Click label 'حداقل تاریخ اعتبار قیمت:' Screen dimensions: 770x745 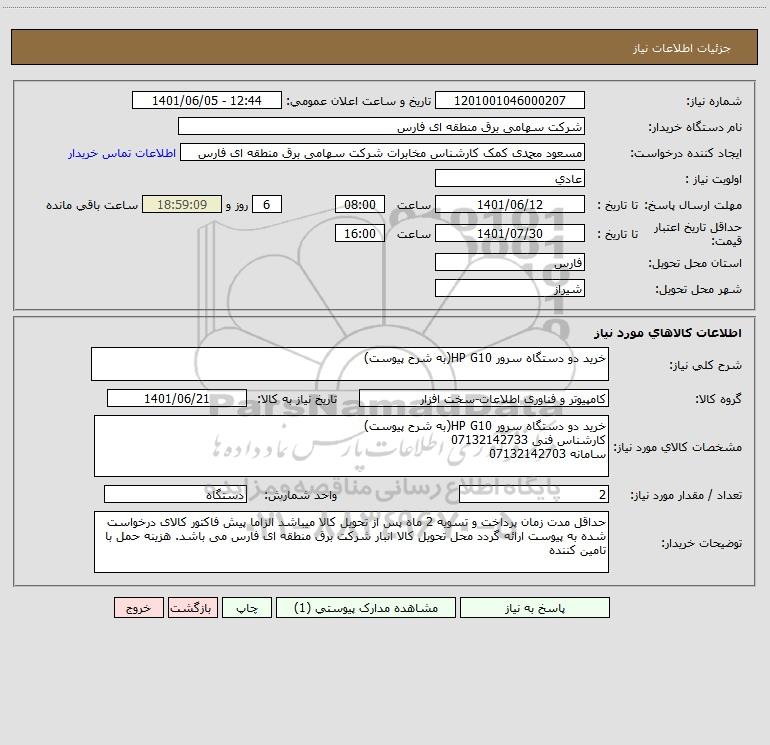(x=698, y=234)
